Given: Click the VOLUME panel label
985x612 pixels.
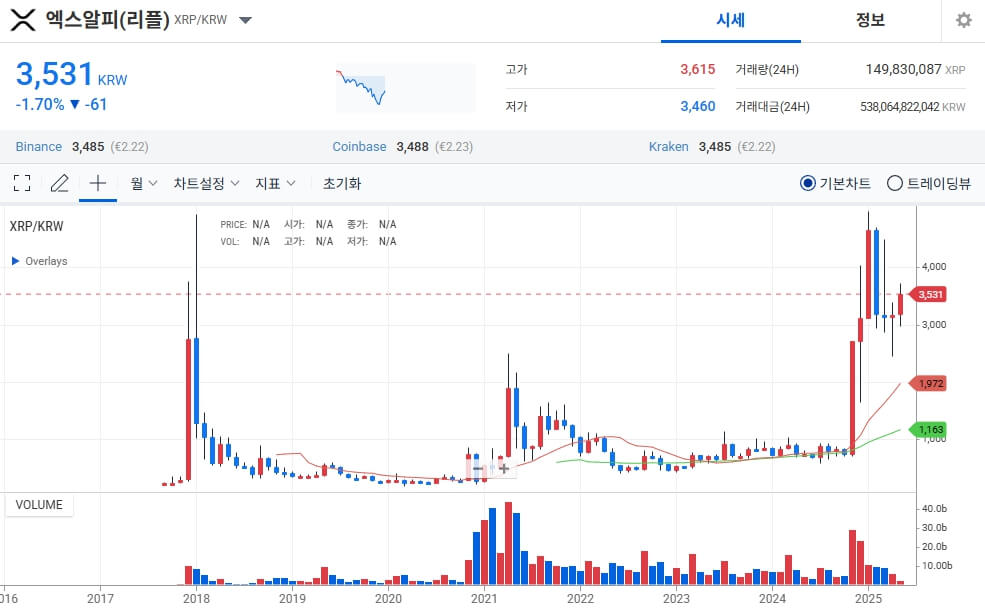Looking at the screenshot, I should click(39, 505).
